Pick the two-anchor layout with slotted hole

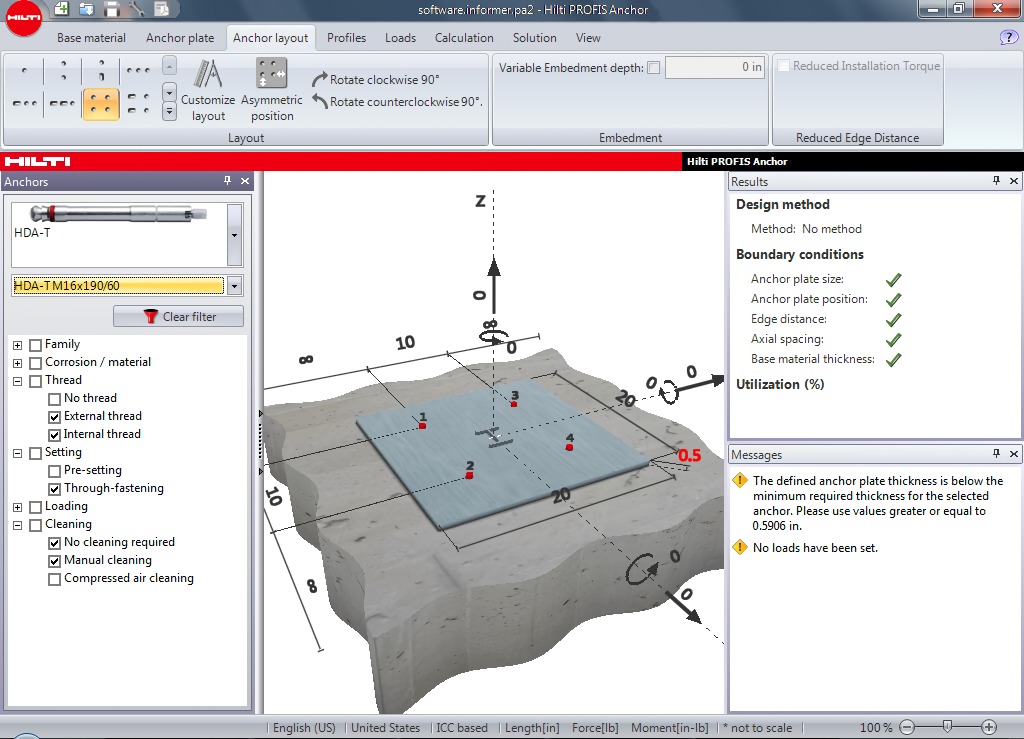(x=101, y=71)
